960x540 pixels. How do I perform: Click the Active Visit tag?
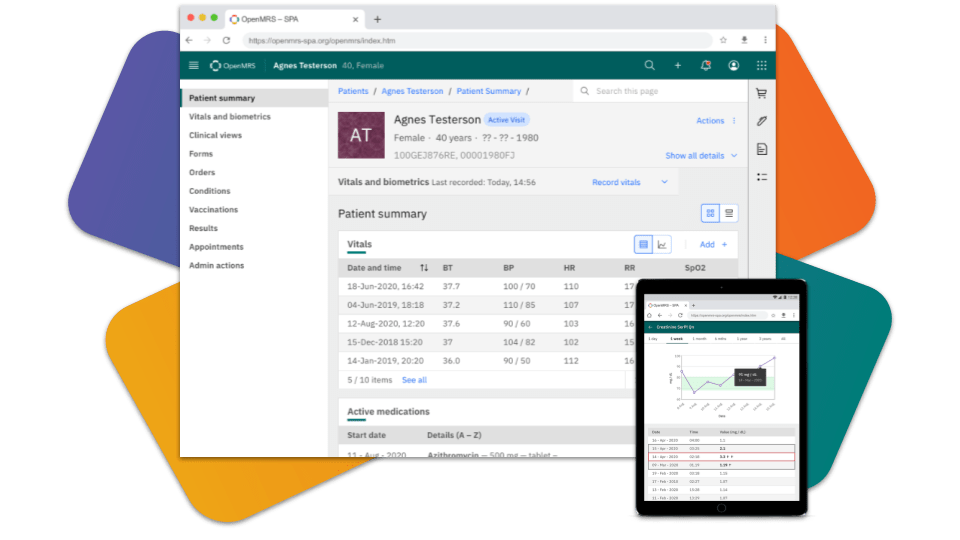pos(506,120)
